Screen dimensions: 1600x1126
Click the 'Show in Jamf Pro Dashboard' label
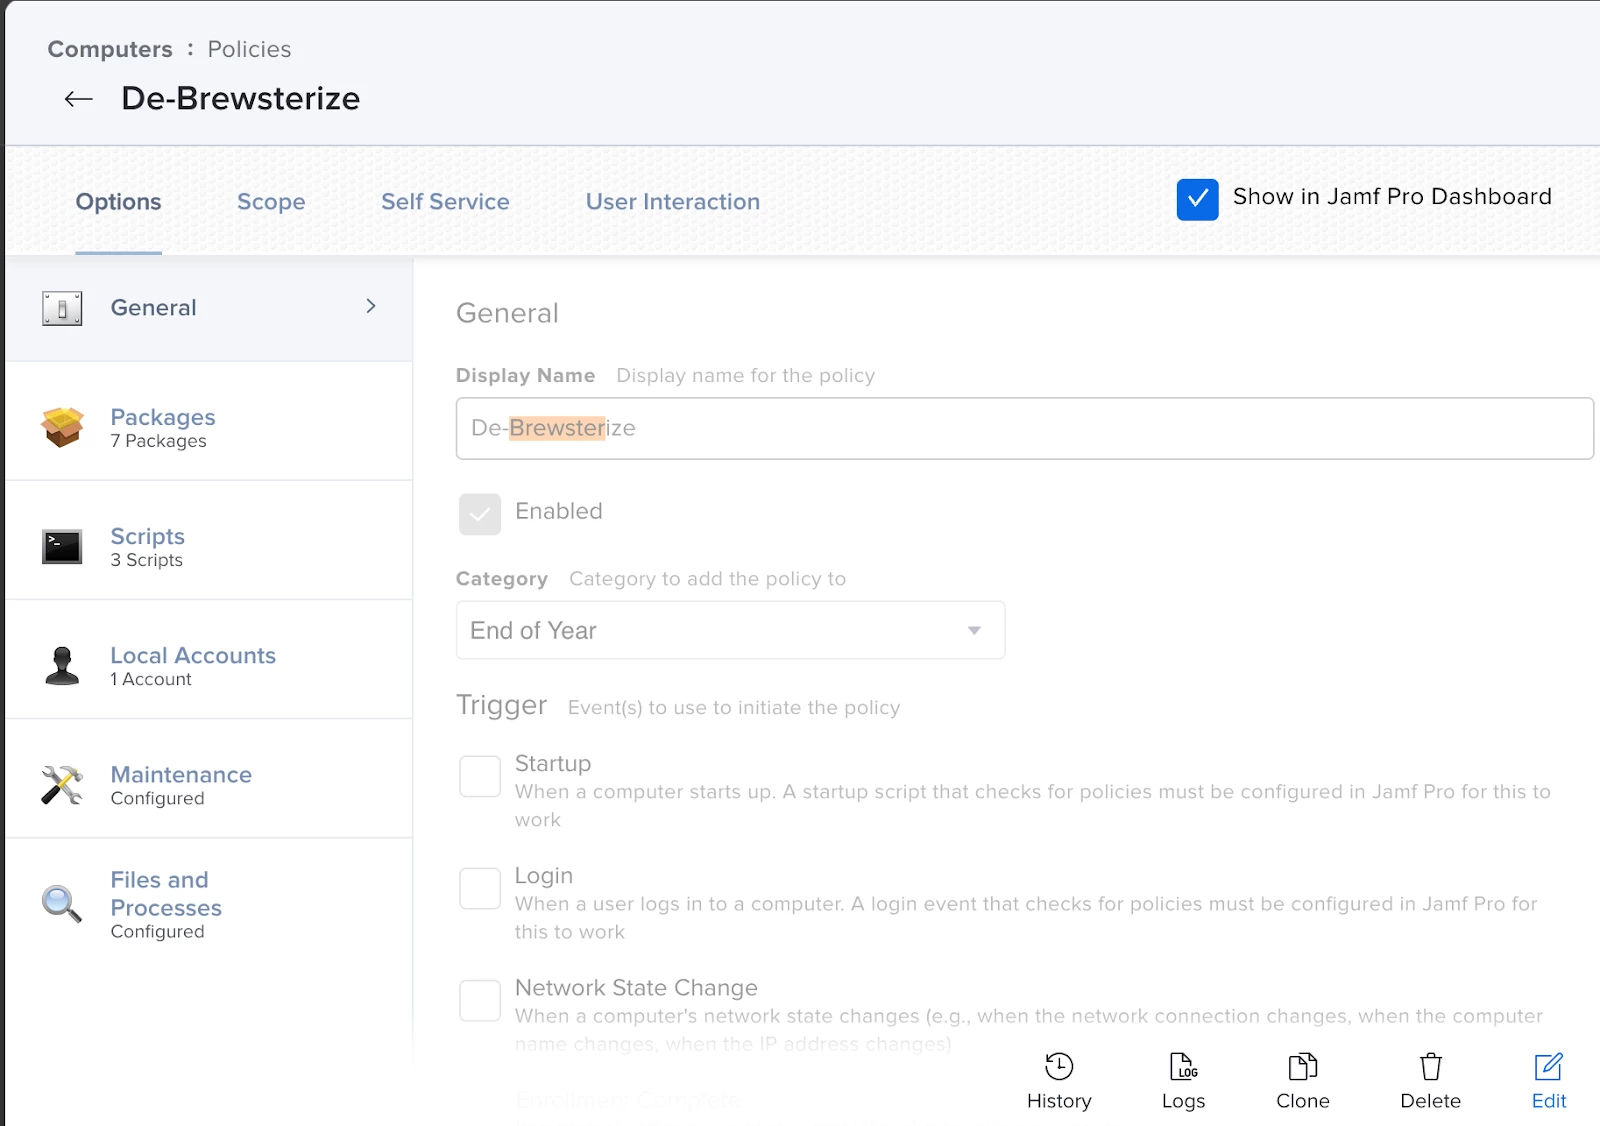[1392, 197]
